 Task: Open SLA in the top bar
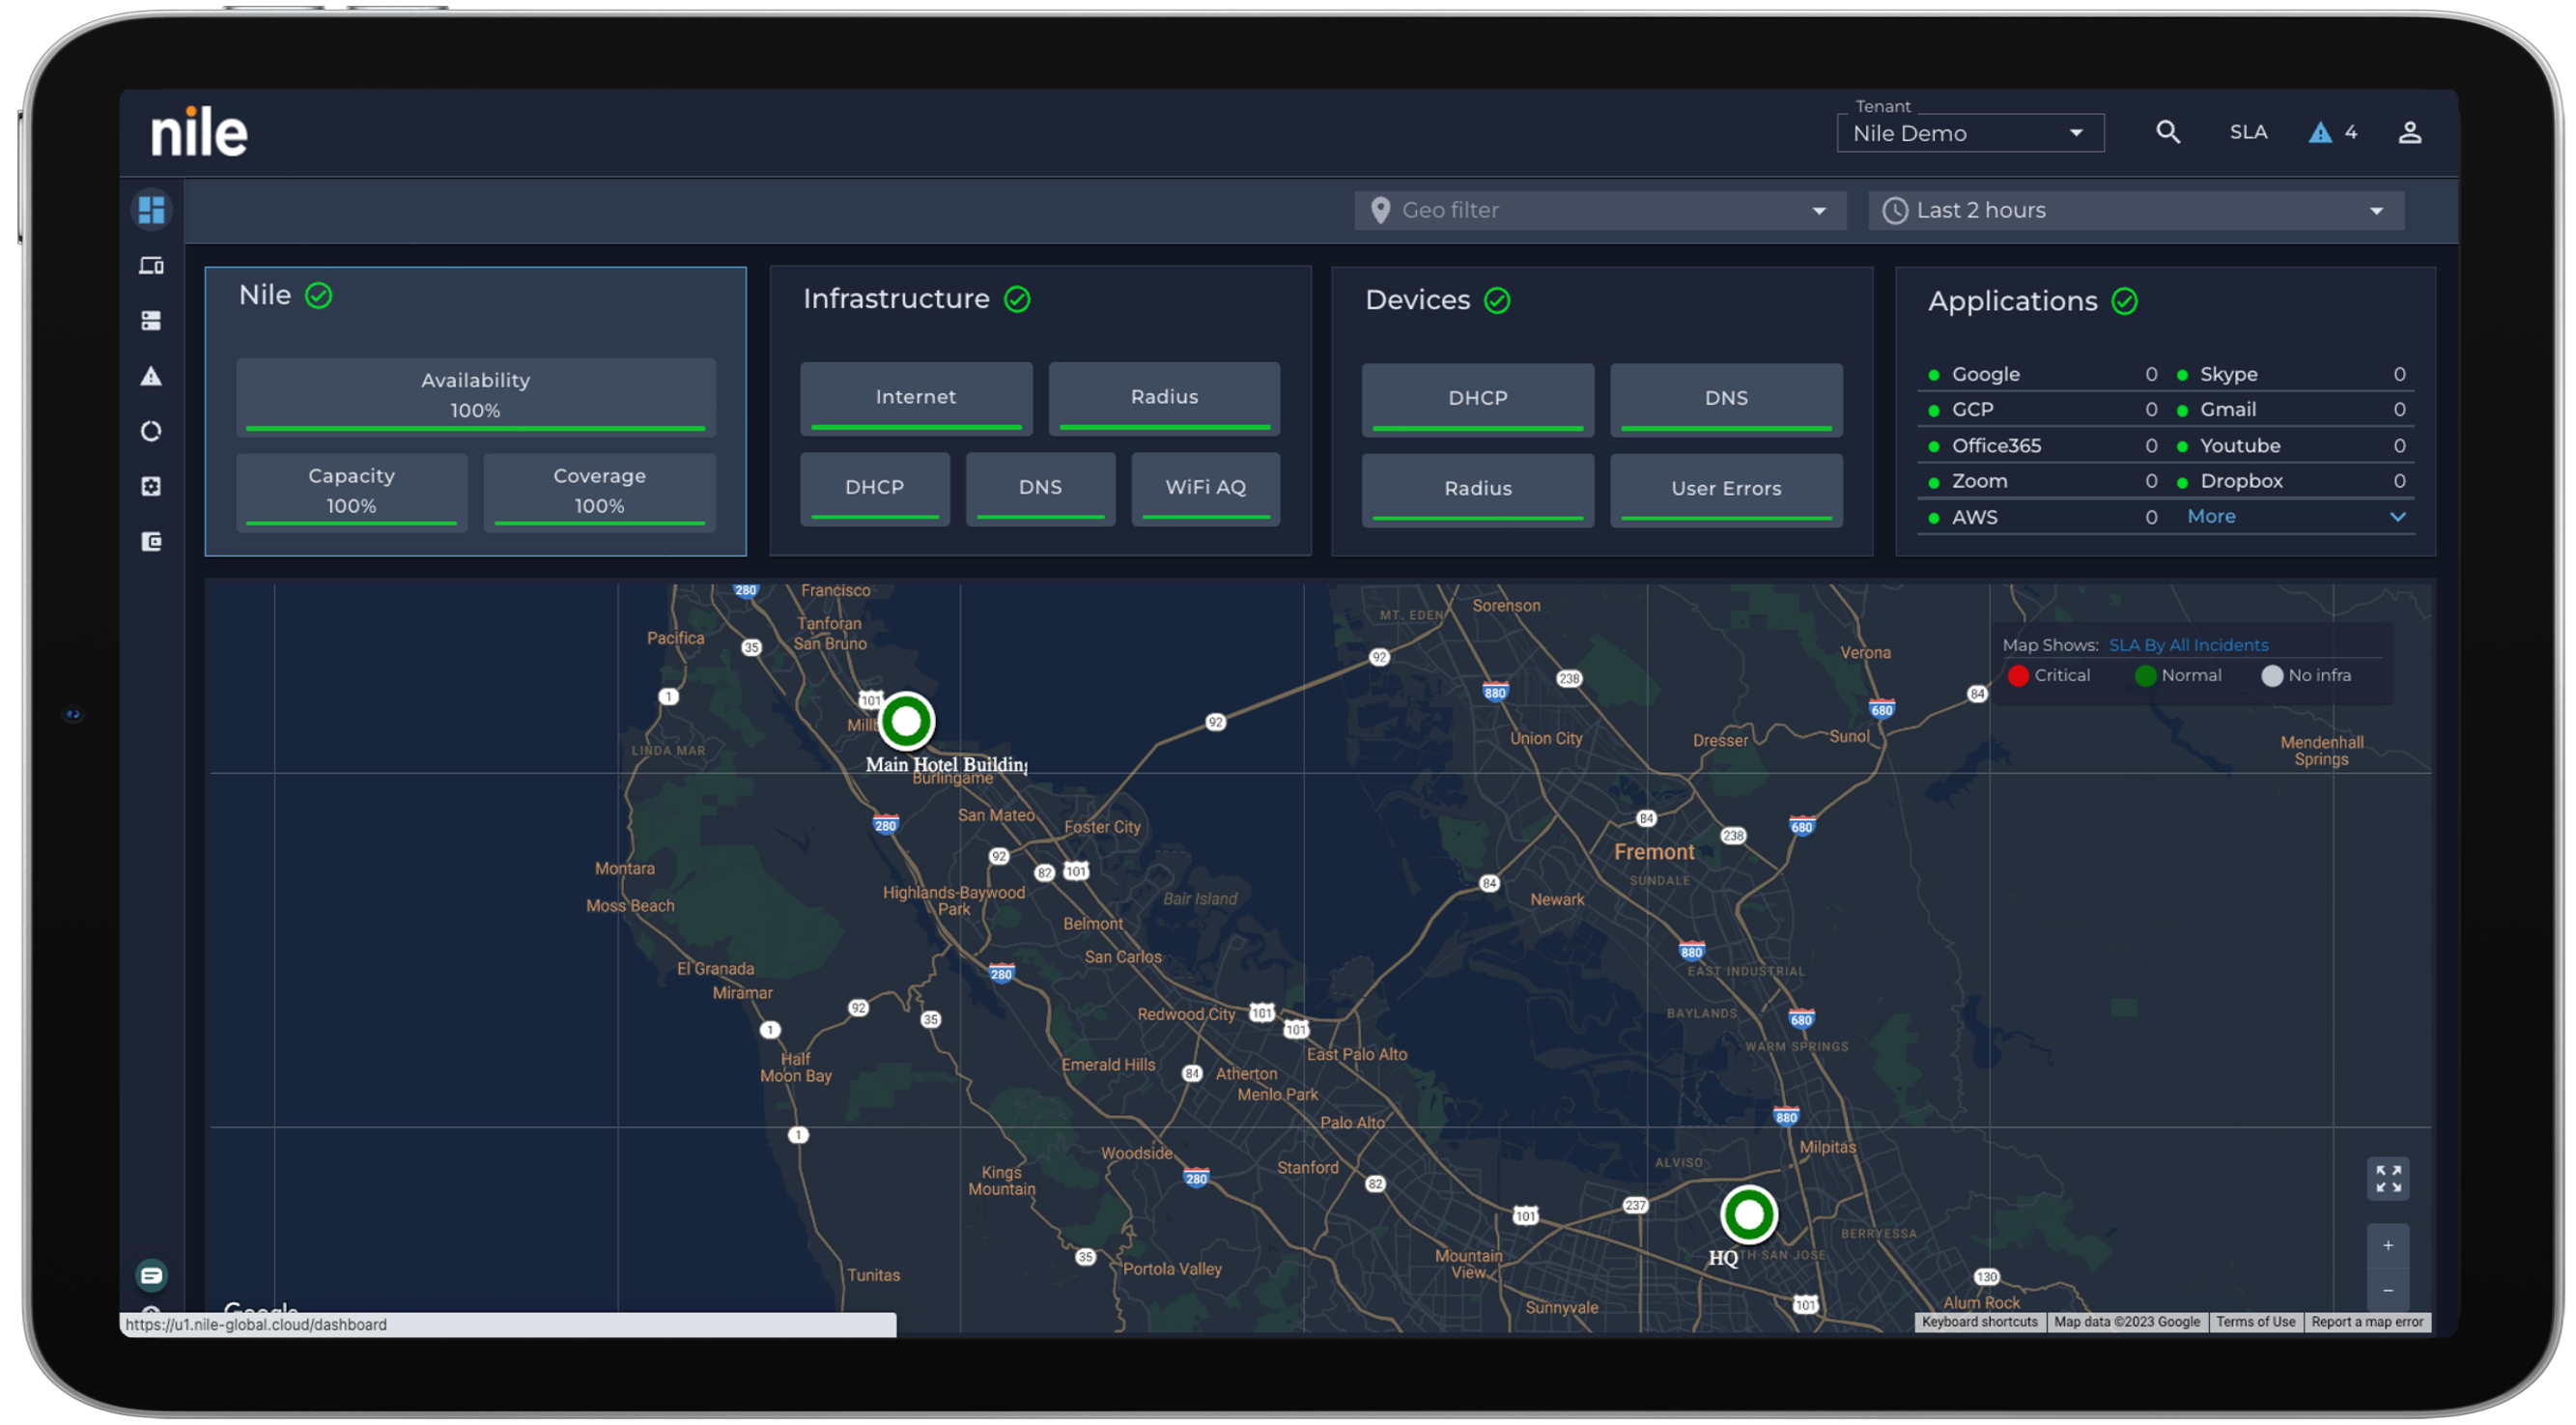pyautogui.click(x=2248, y=132)
